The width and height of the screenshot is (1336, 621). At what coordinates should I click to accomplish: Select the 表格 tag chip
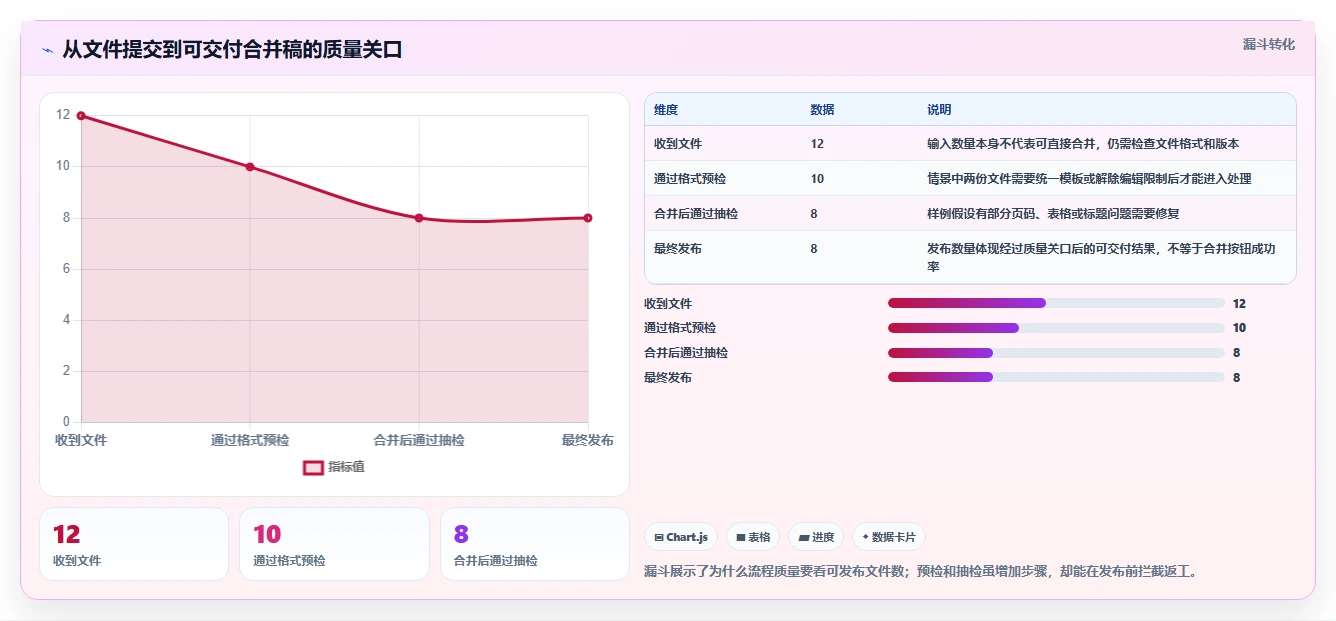[753, 537]
